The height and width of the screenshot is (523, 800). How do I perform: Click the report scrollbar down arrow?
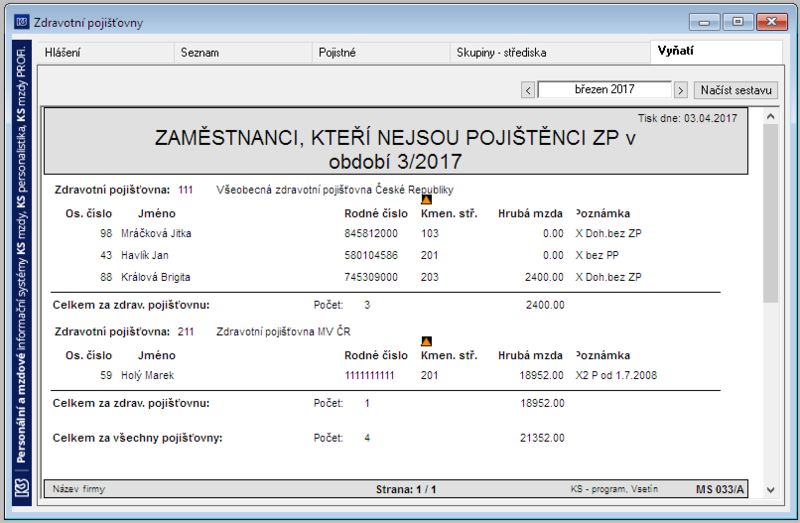pyautogui.click(x=770, y=490)
